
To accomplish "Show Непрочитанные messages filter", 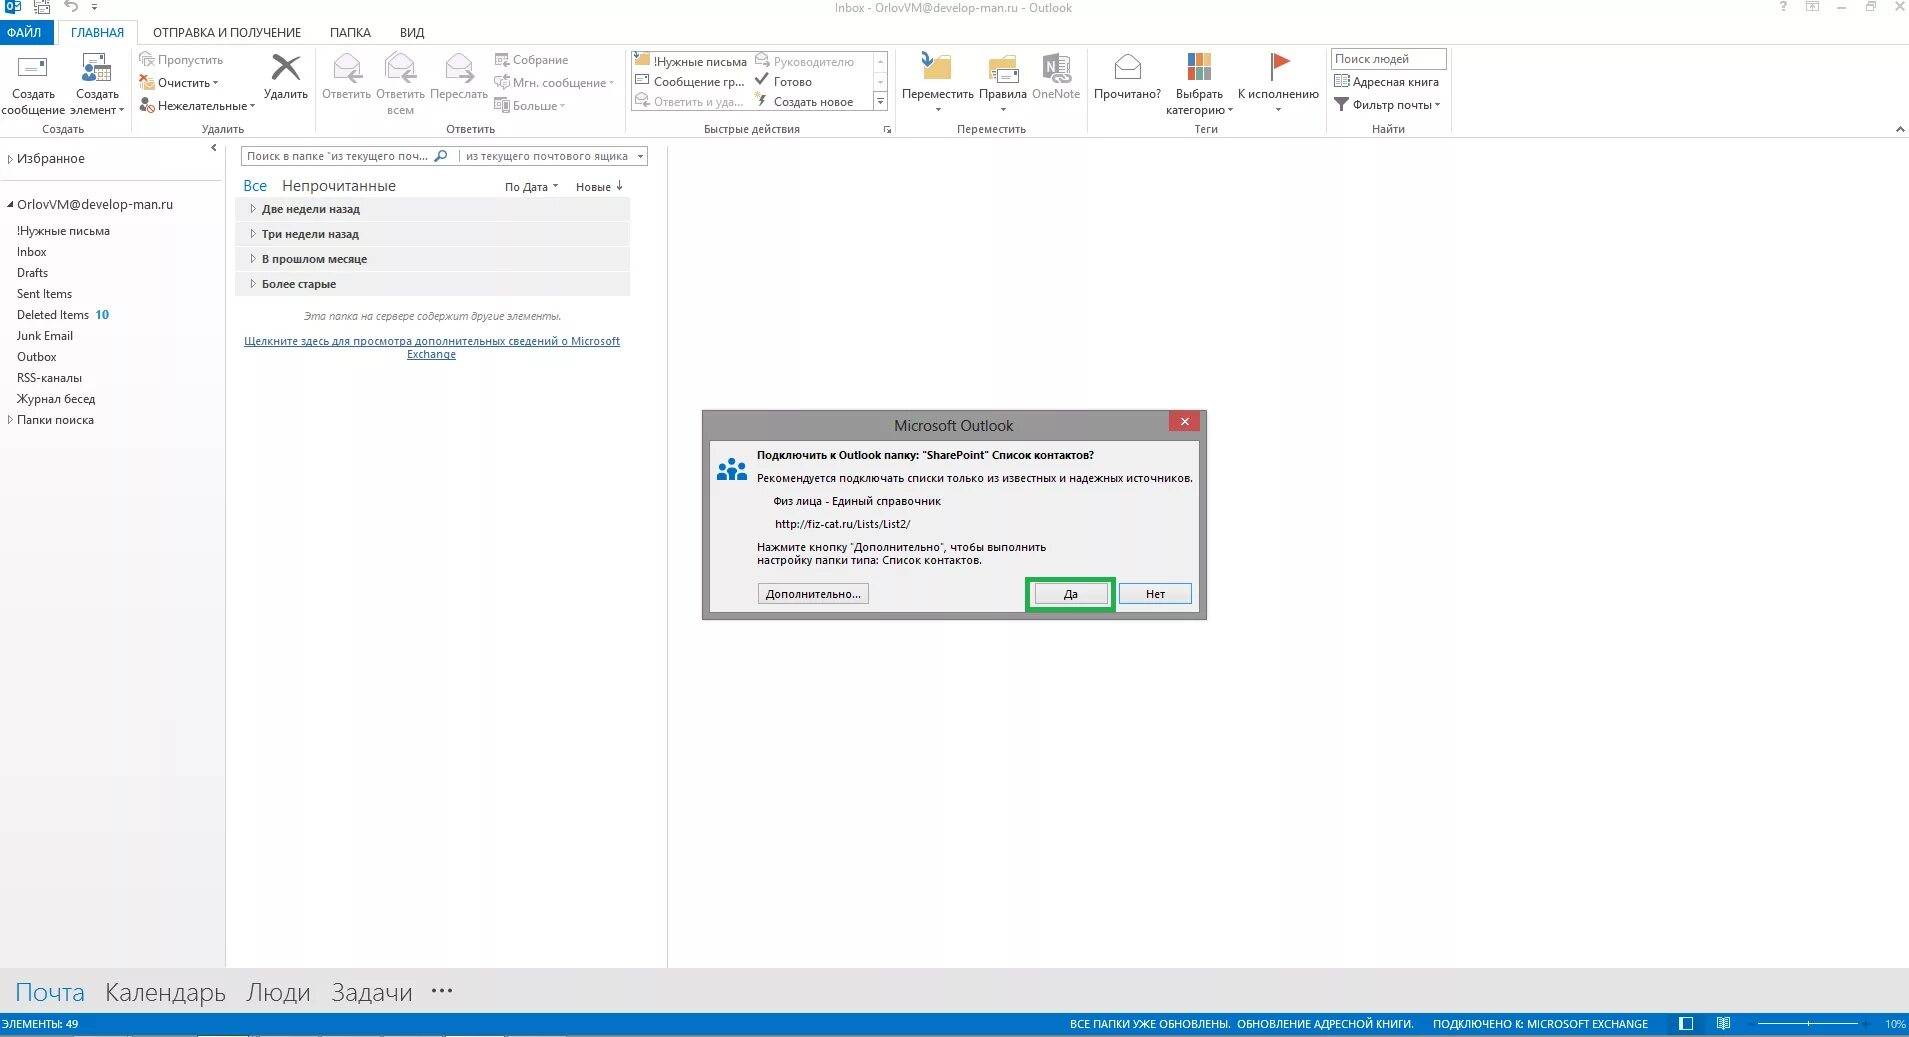I will point(339,186).
